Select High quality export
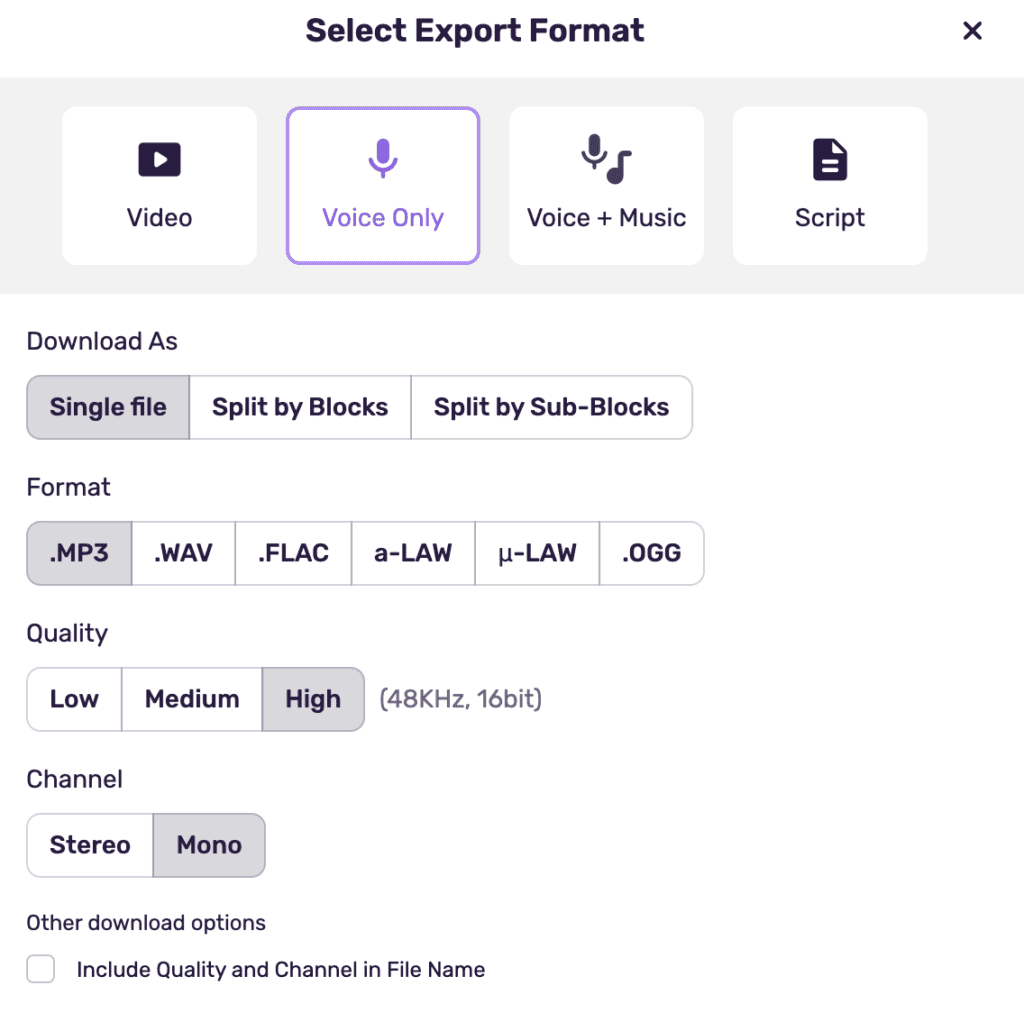The image size is (1024, 1013). 313,699
